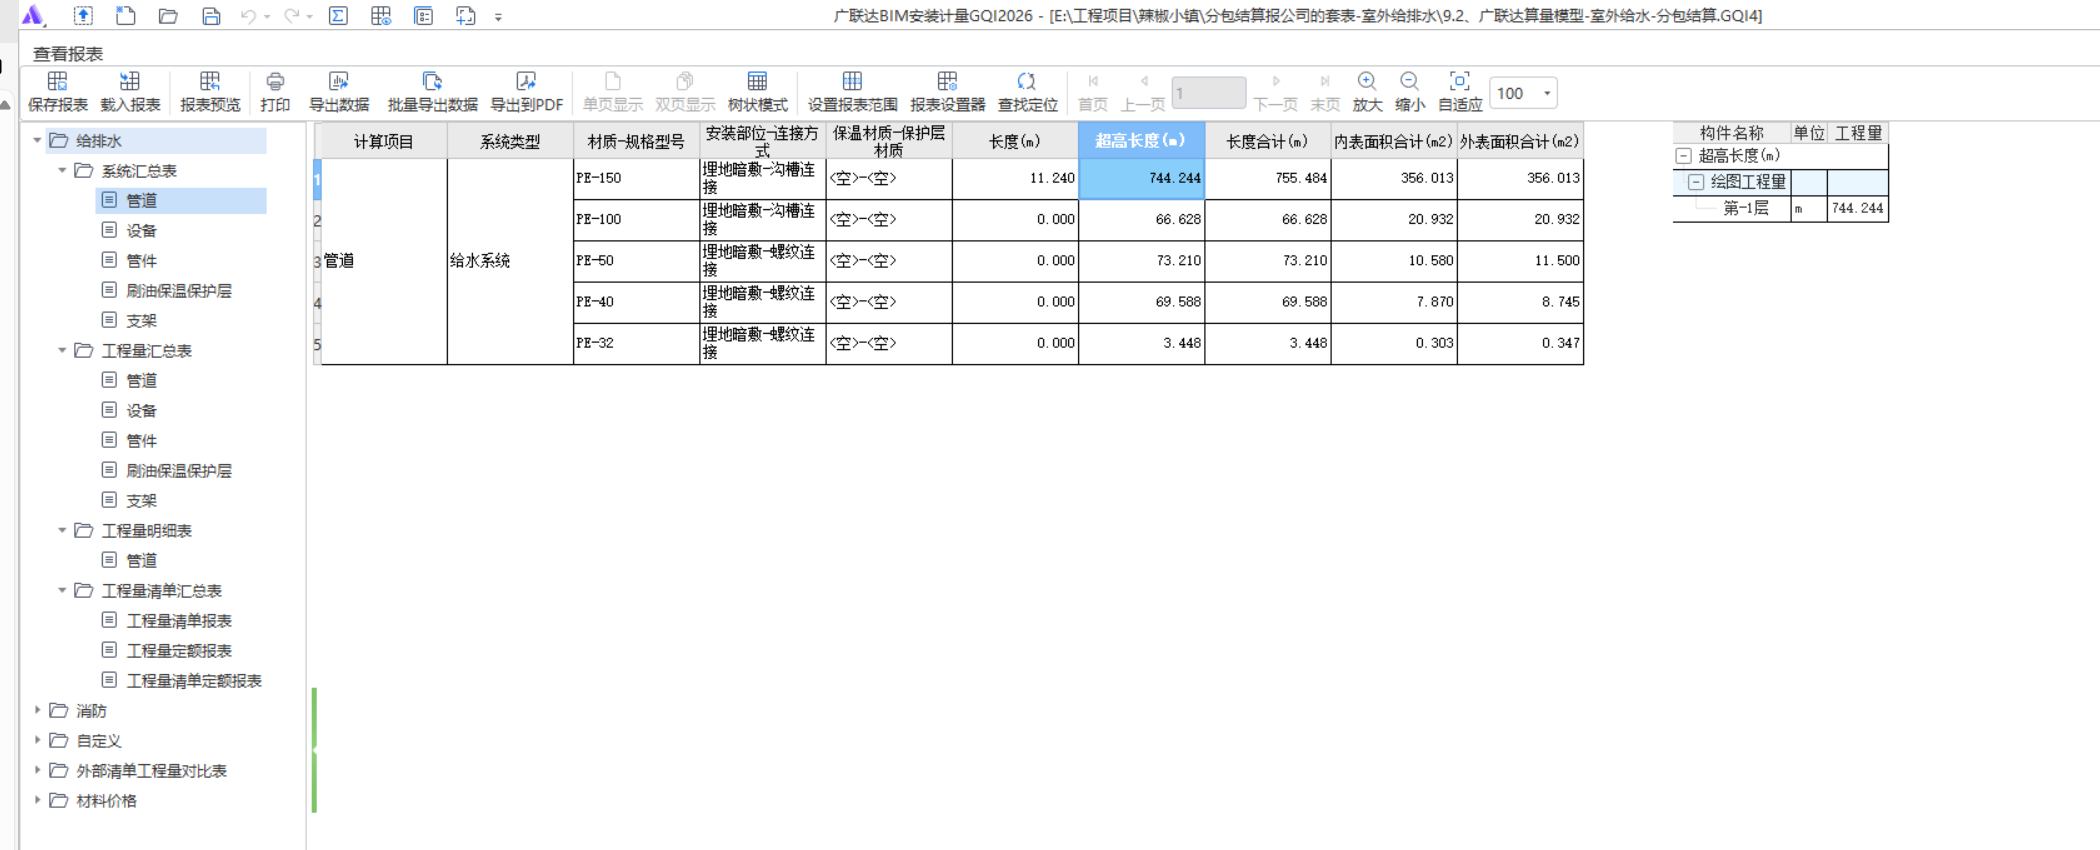Click the upload arrow icon in title bar
The width and height of the screenshot is (2100, 850).
(x=83, y=16)
